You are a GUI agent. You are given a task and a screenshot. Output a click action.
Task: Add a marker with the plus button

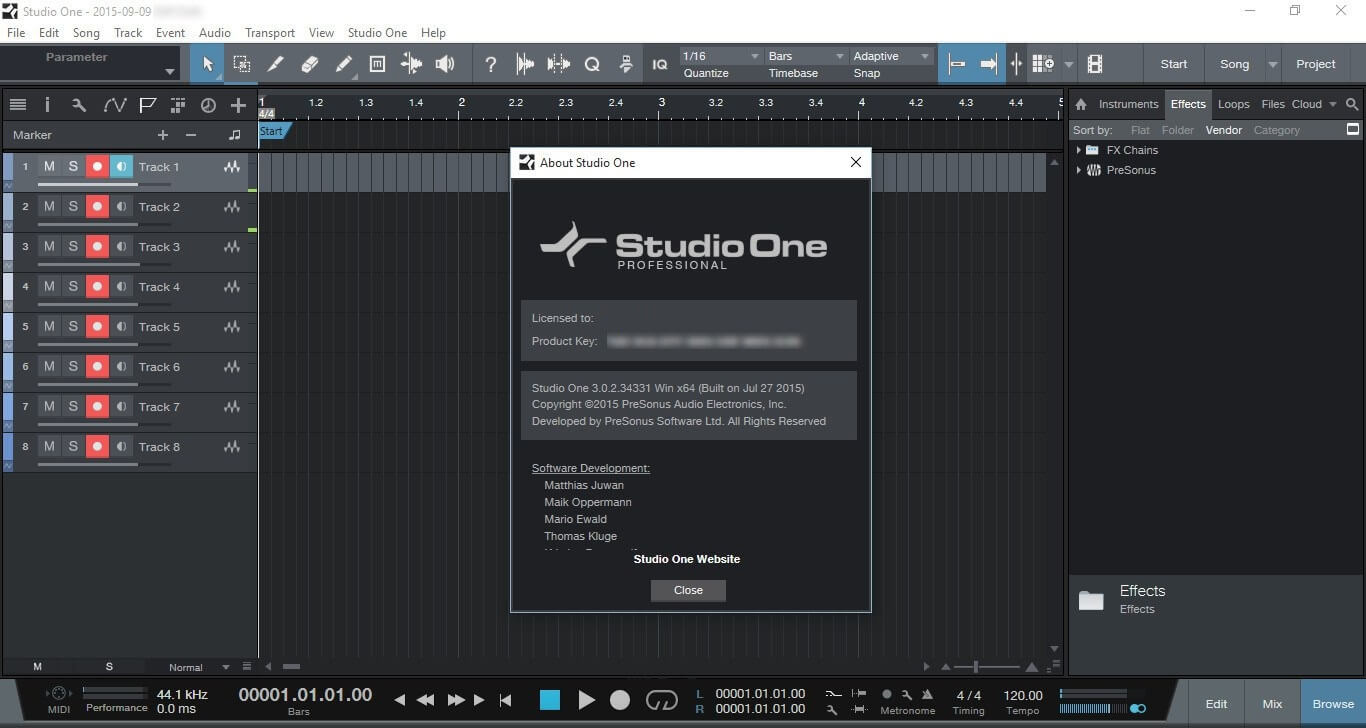pos(163,135)
